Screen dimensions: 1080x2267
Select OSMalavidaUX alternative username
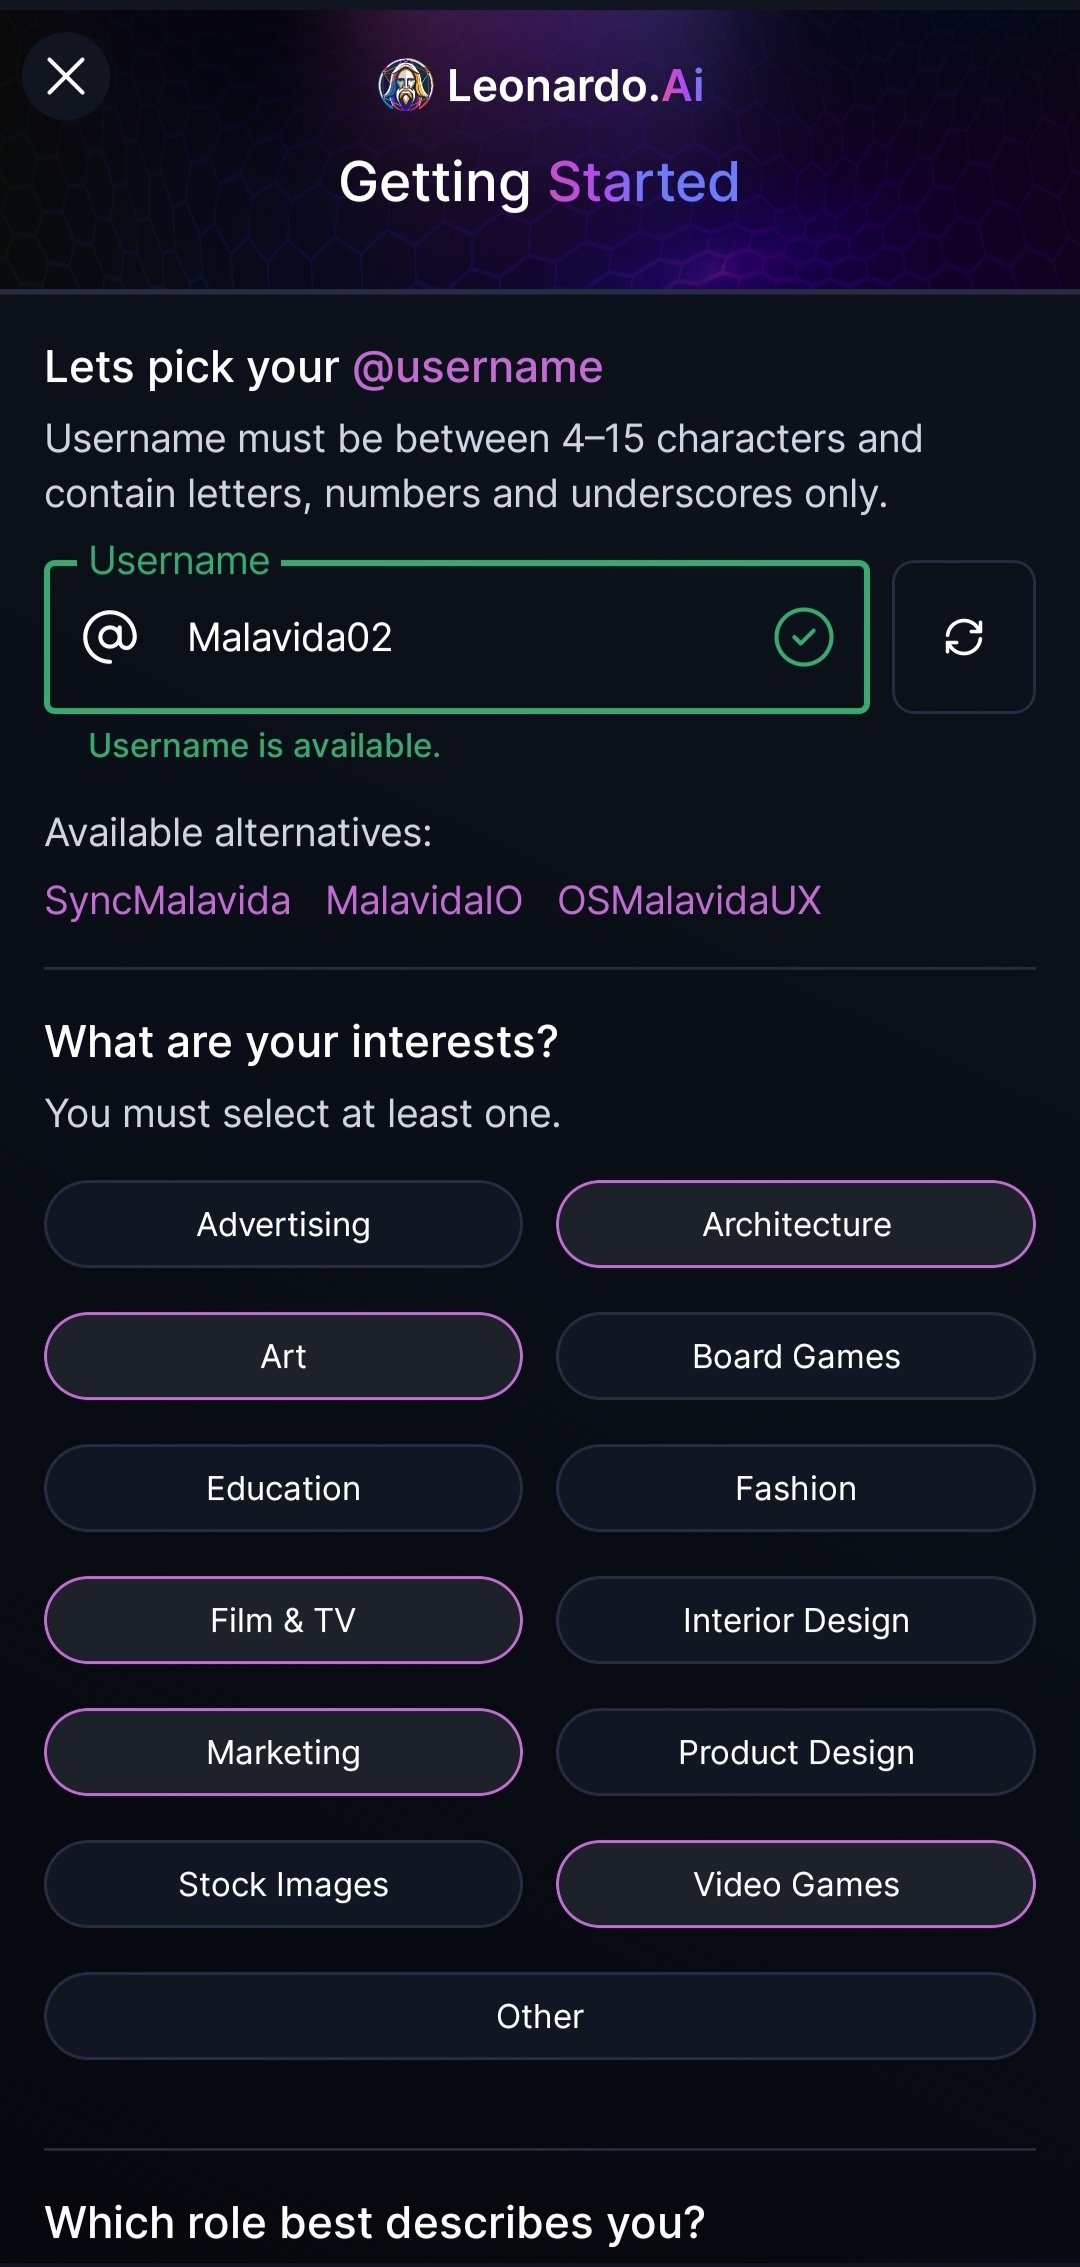coord(689,901)
